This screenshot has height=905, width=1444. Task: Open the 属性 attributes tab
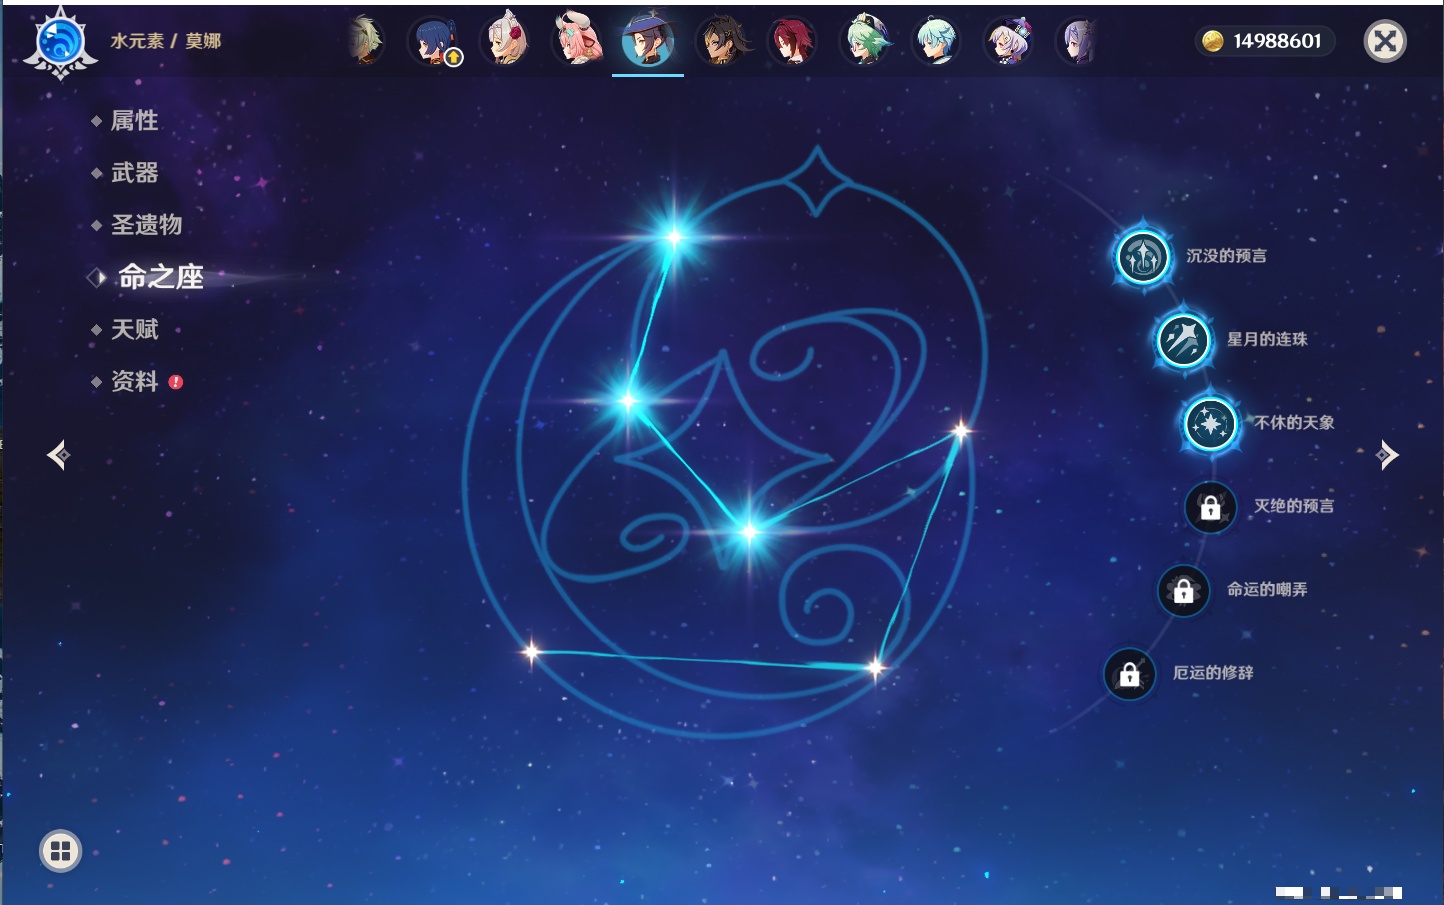click(x=134, y=121)
